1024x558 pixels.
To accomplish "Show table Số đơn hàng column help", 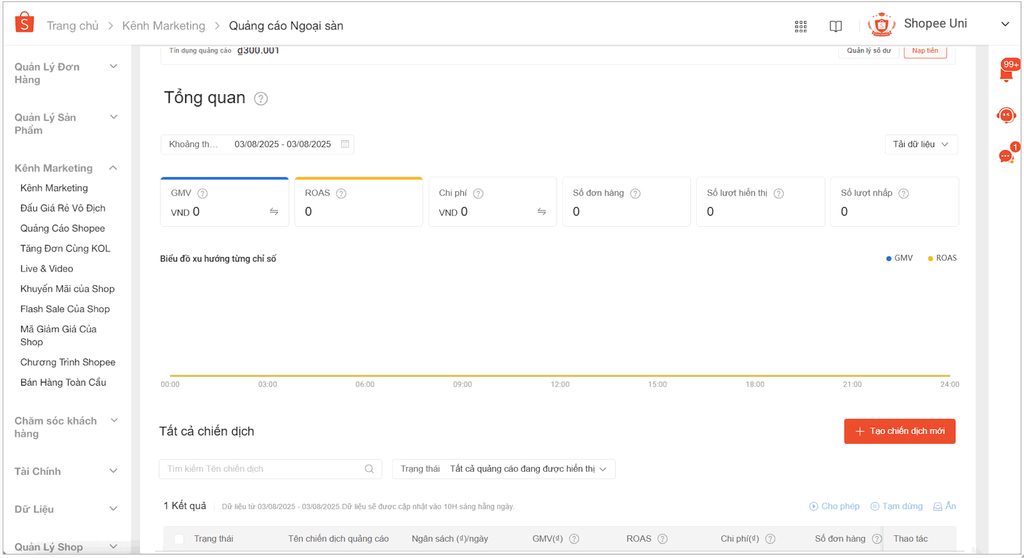I will click(x=876, y=539).
